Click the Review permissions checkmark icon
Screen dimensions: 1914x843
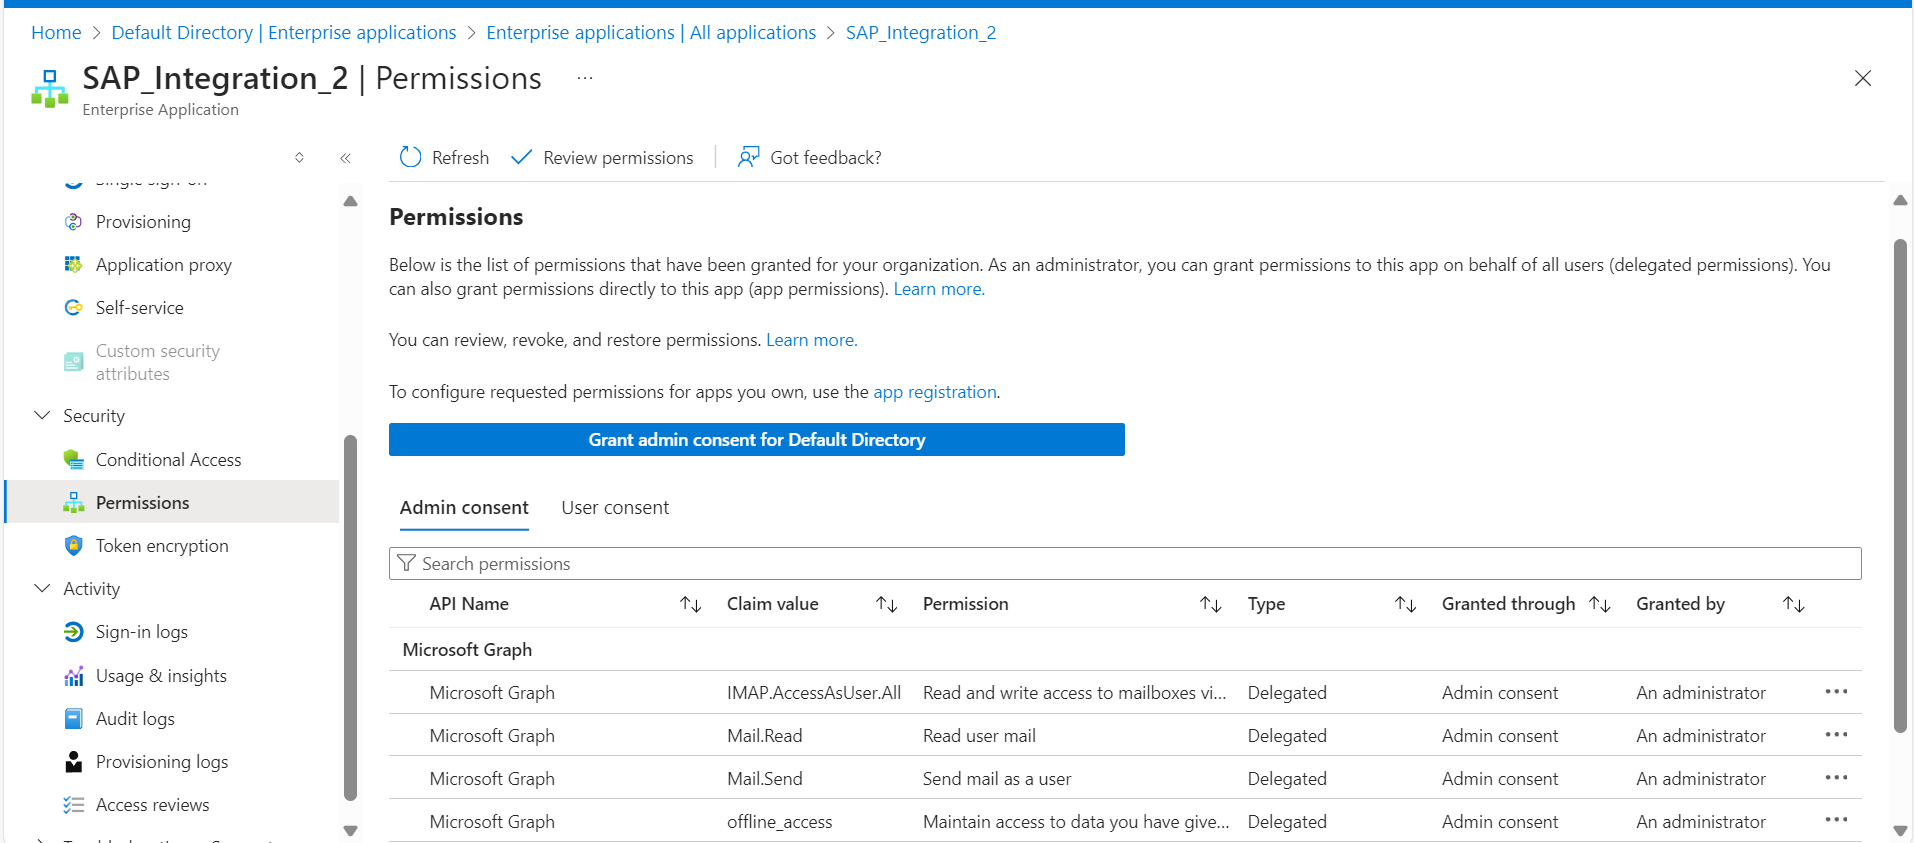[521, 157]
